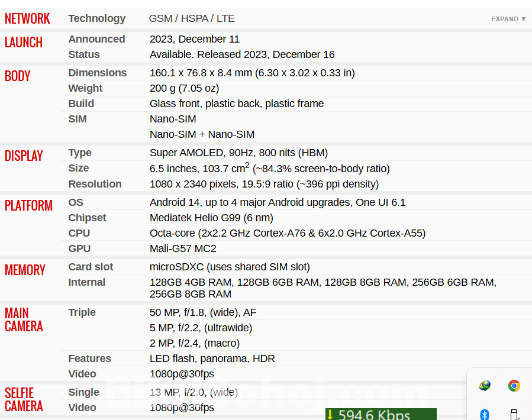Image resolution: width=532 pixels, height=420 pixels.
Task: Select the Resolution spec label
Action: (x=95, y=184)
